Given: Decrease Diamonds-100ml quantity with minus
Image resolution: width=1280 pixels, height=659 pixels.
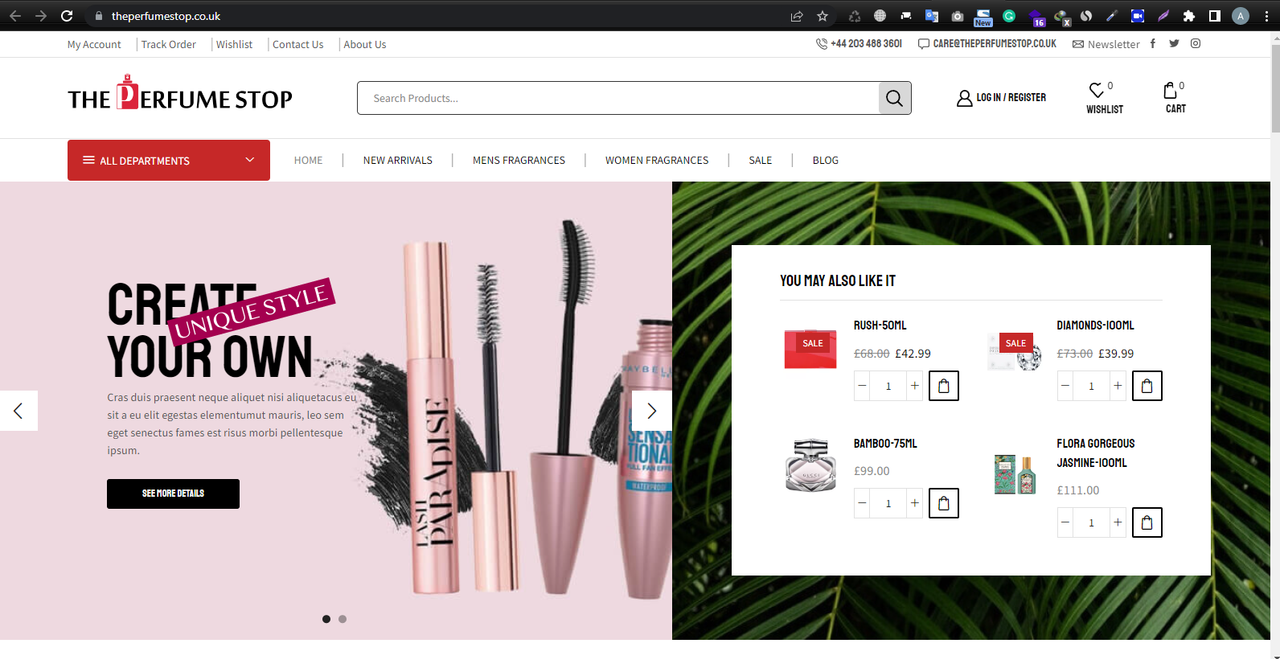Looking at the screenshot, I should [1065, 386].
